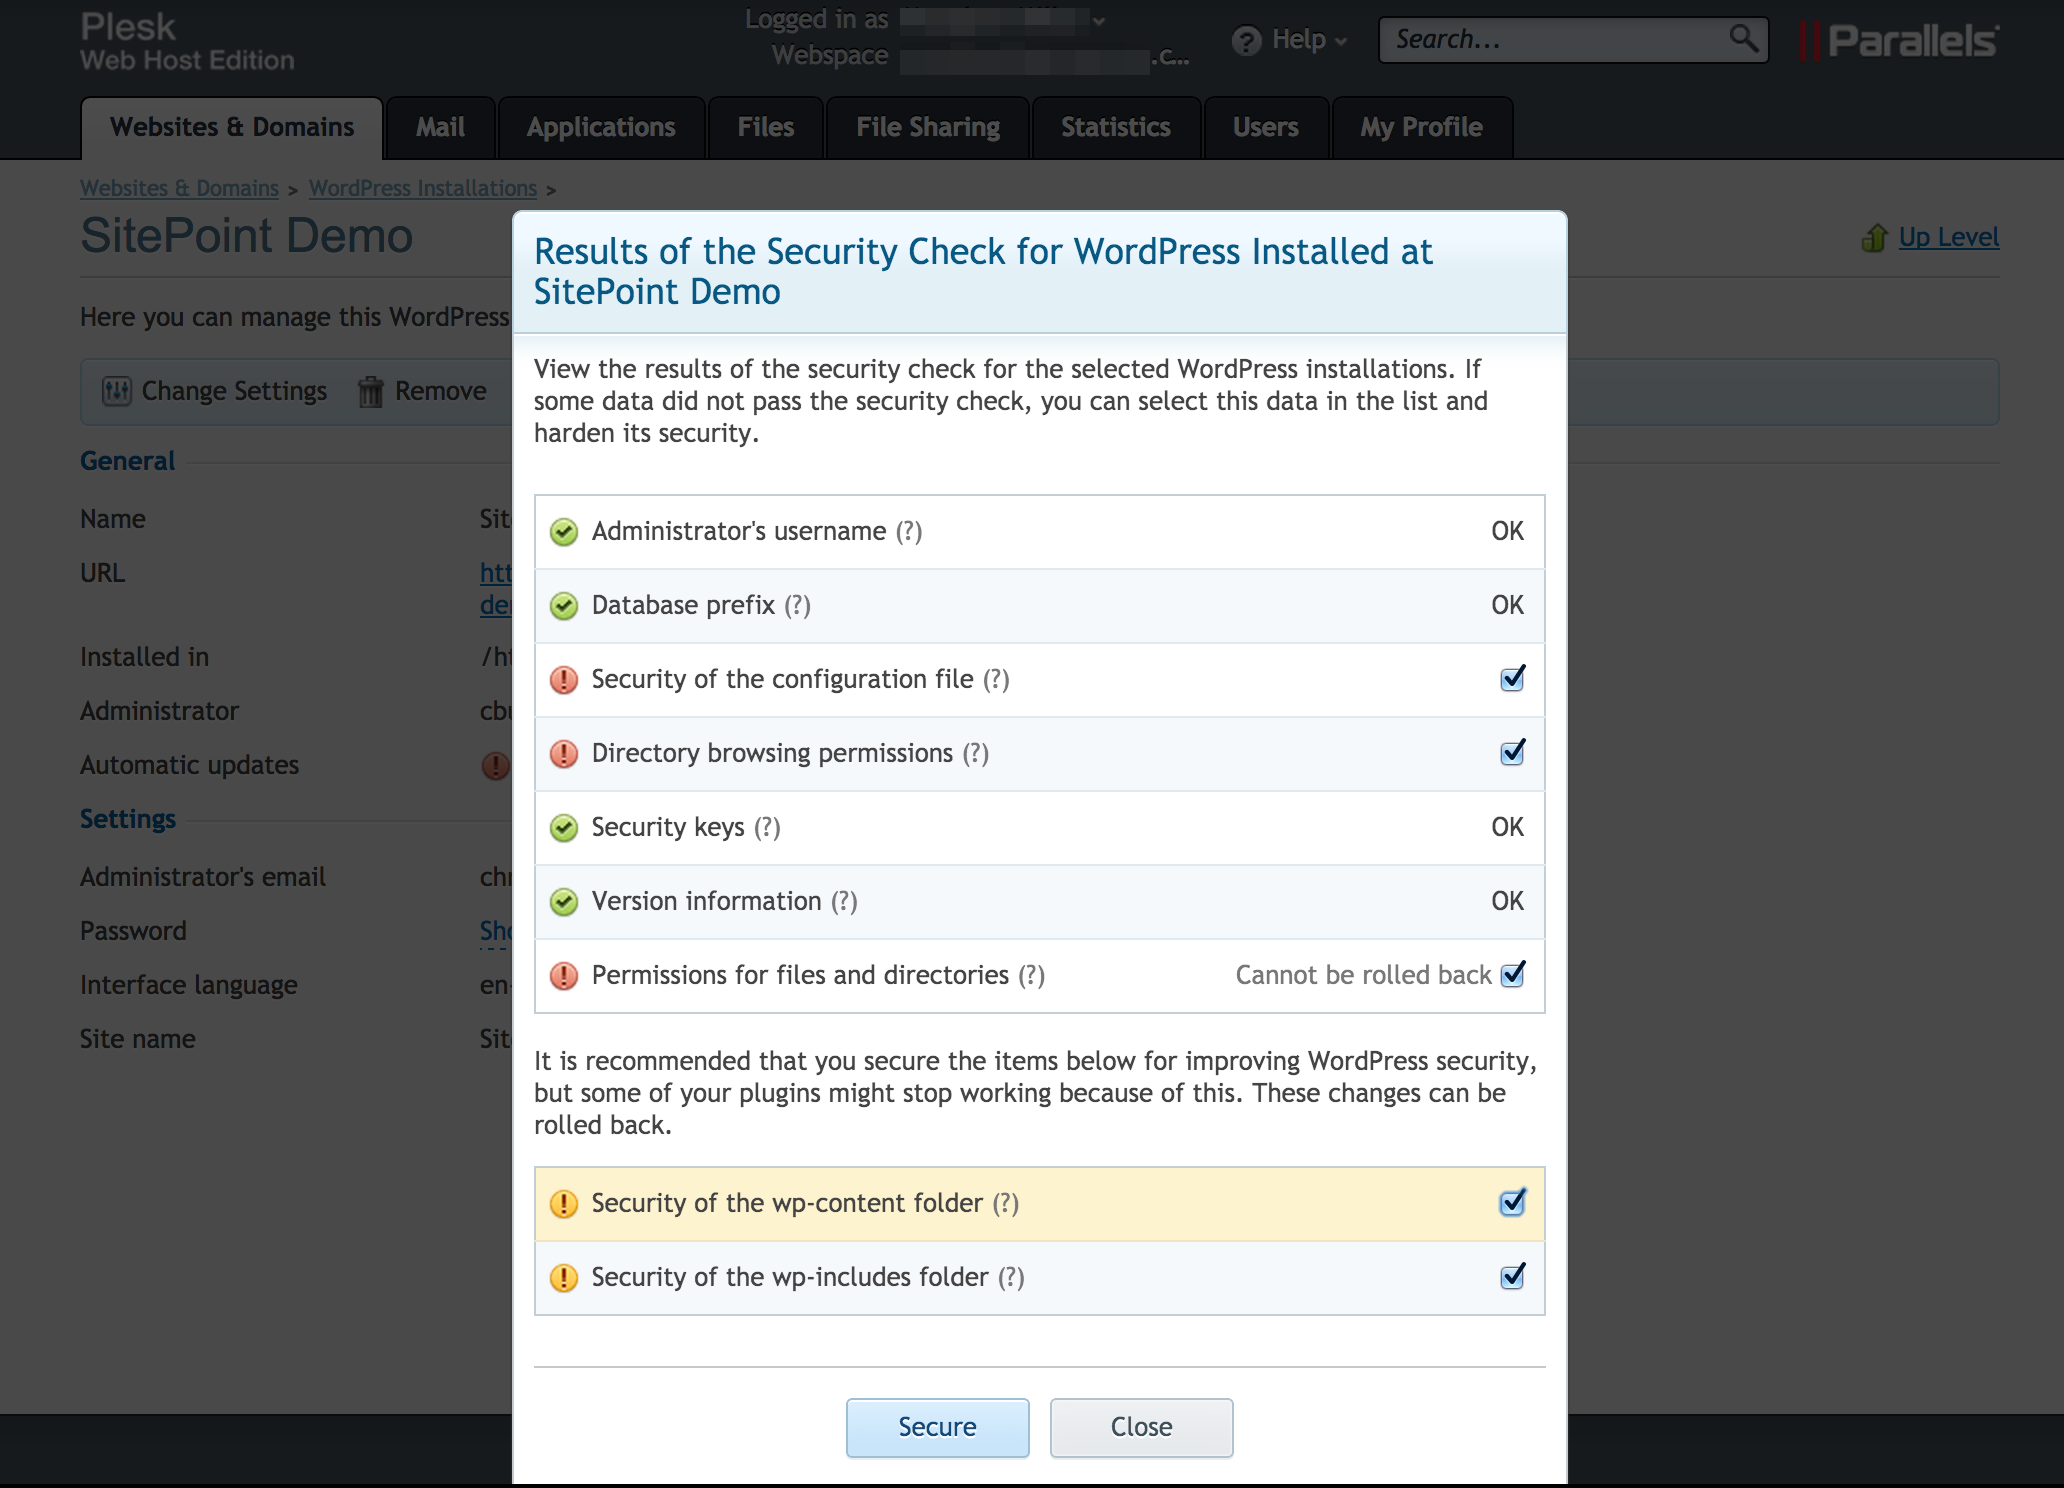Uncheck Security of the wp-includes folder checkbox
Image resolution: width=2064 pixels, height=1488 pixels.
(1513, 1276)
